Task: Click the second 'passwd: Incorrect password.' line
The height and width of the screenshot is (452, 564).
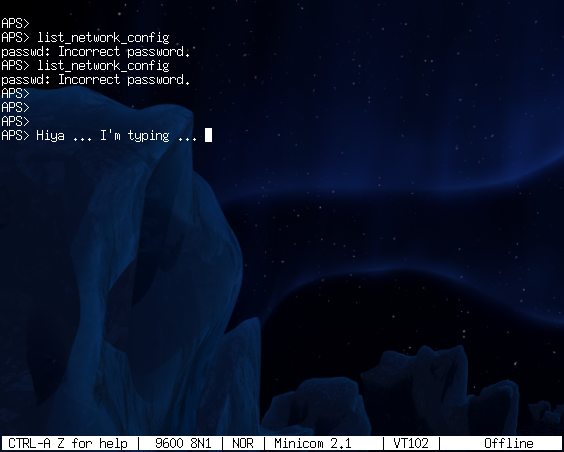Action: (96, 79)
